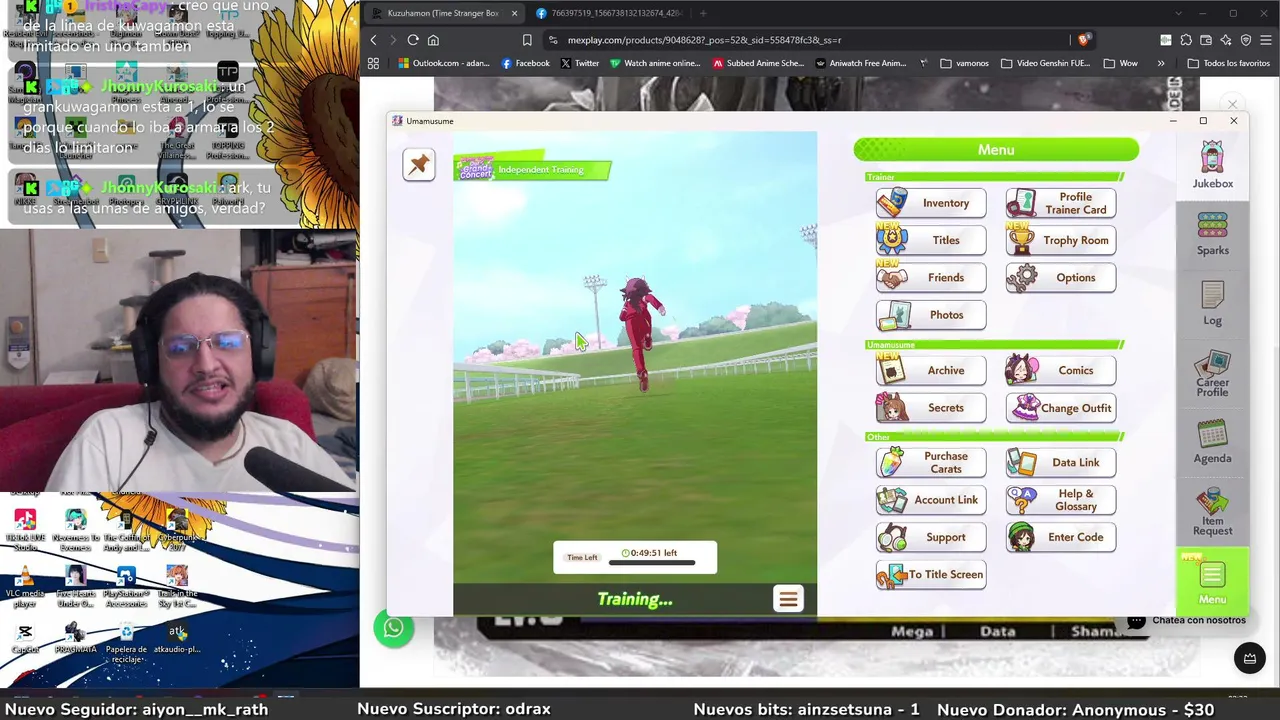Open the Chatea con nosotros chat
The width and height of the screenshot is (1280, 720).
1189,620
